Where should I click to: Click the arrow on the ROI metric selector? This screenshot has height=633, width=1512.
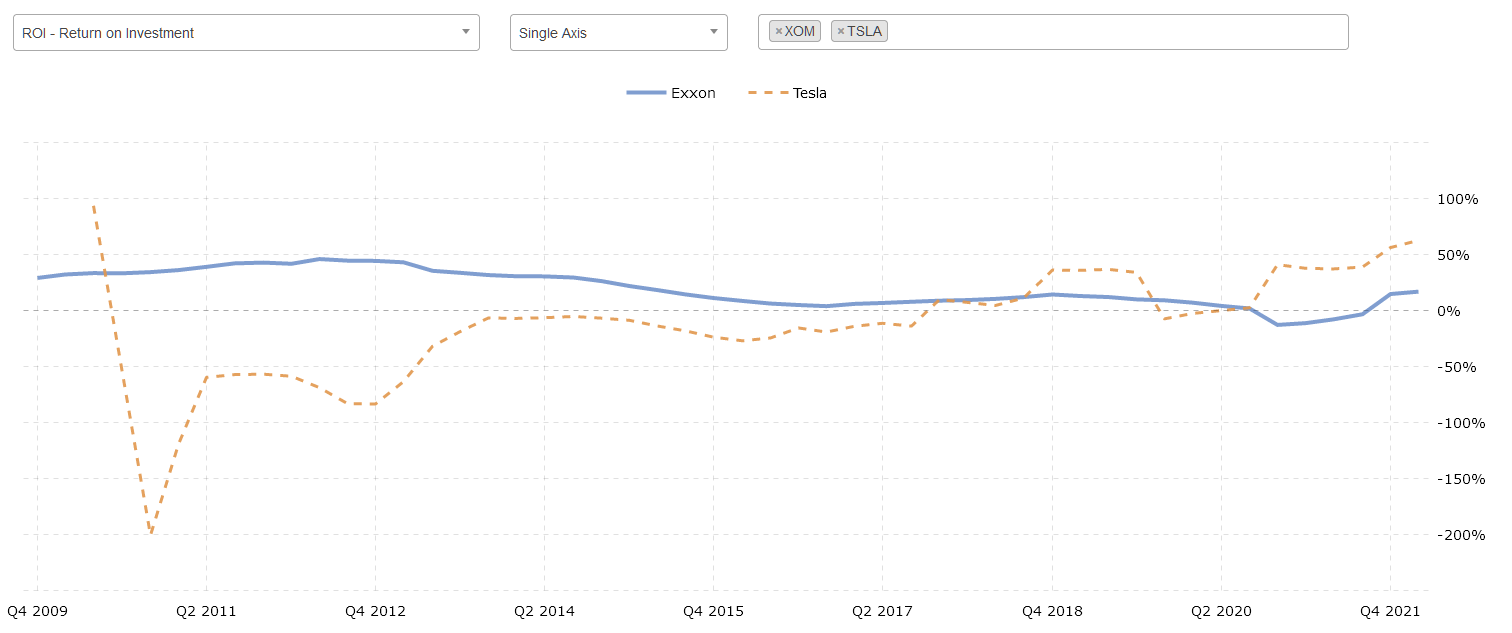click(x=465, y=32)
